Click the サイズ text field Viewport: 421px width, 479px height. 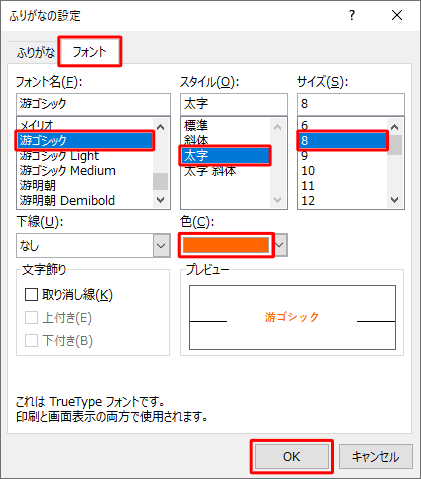pos(351,104)
